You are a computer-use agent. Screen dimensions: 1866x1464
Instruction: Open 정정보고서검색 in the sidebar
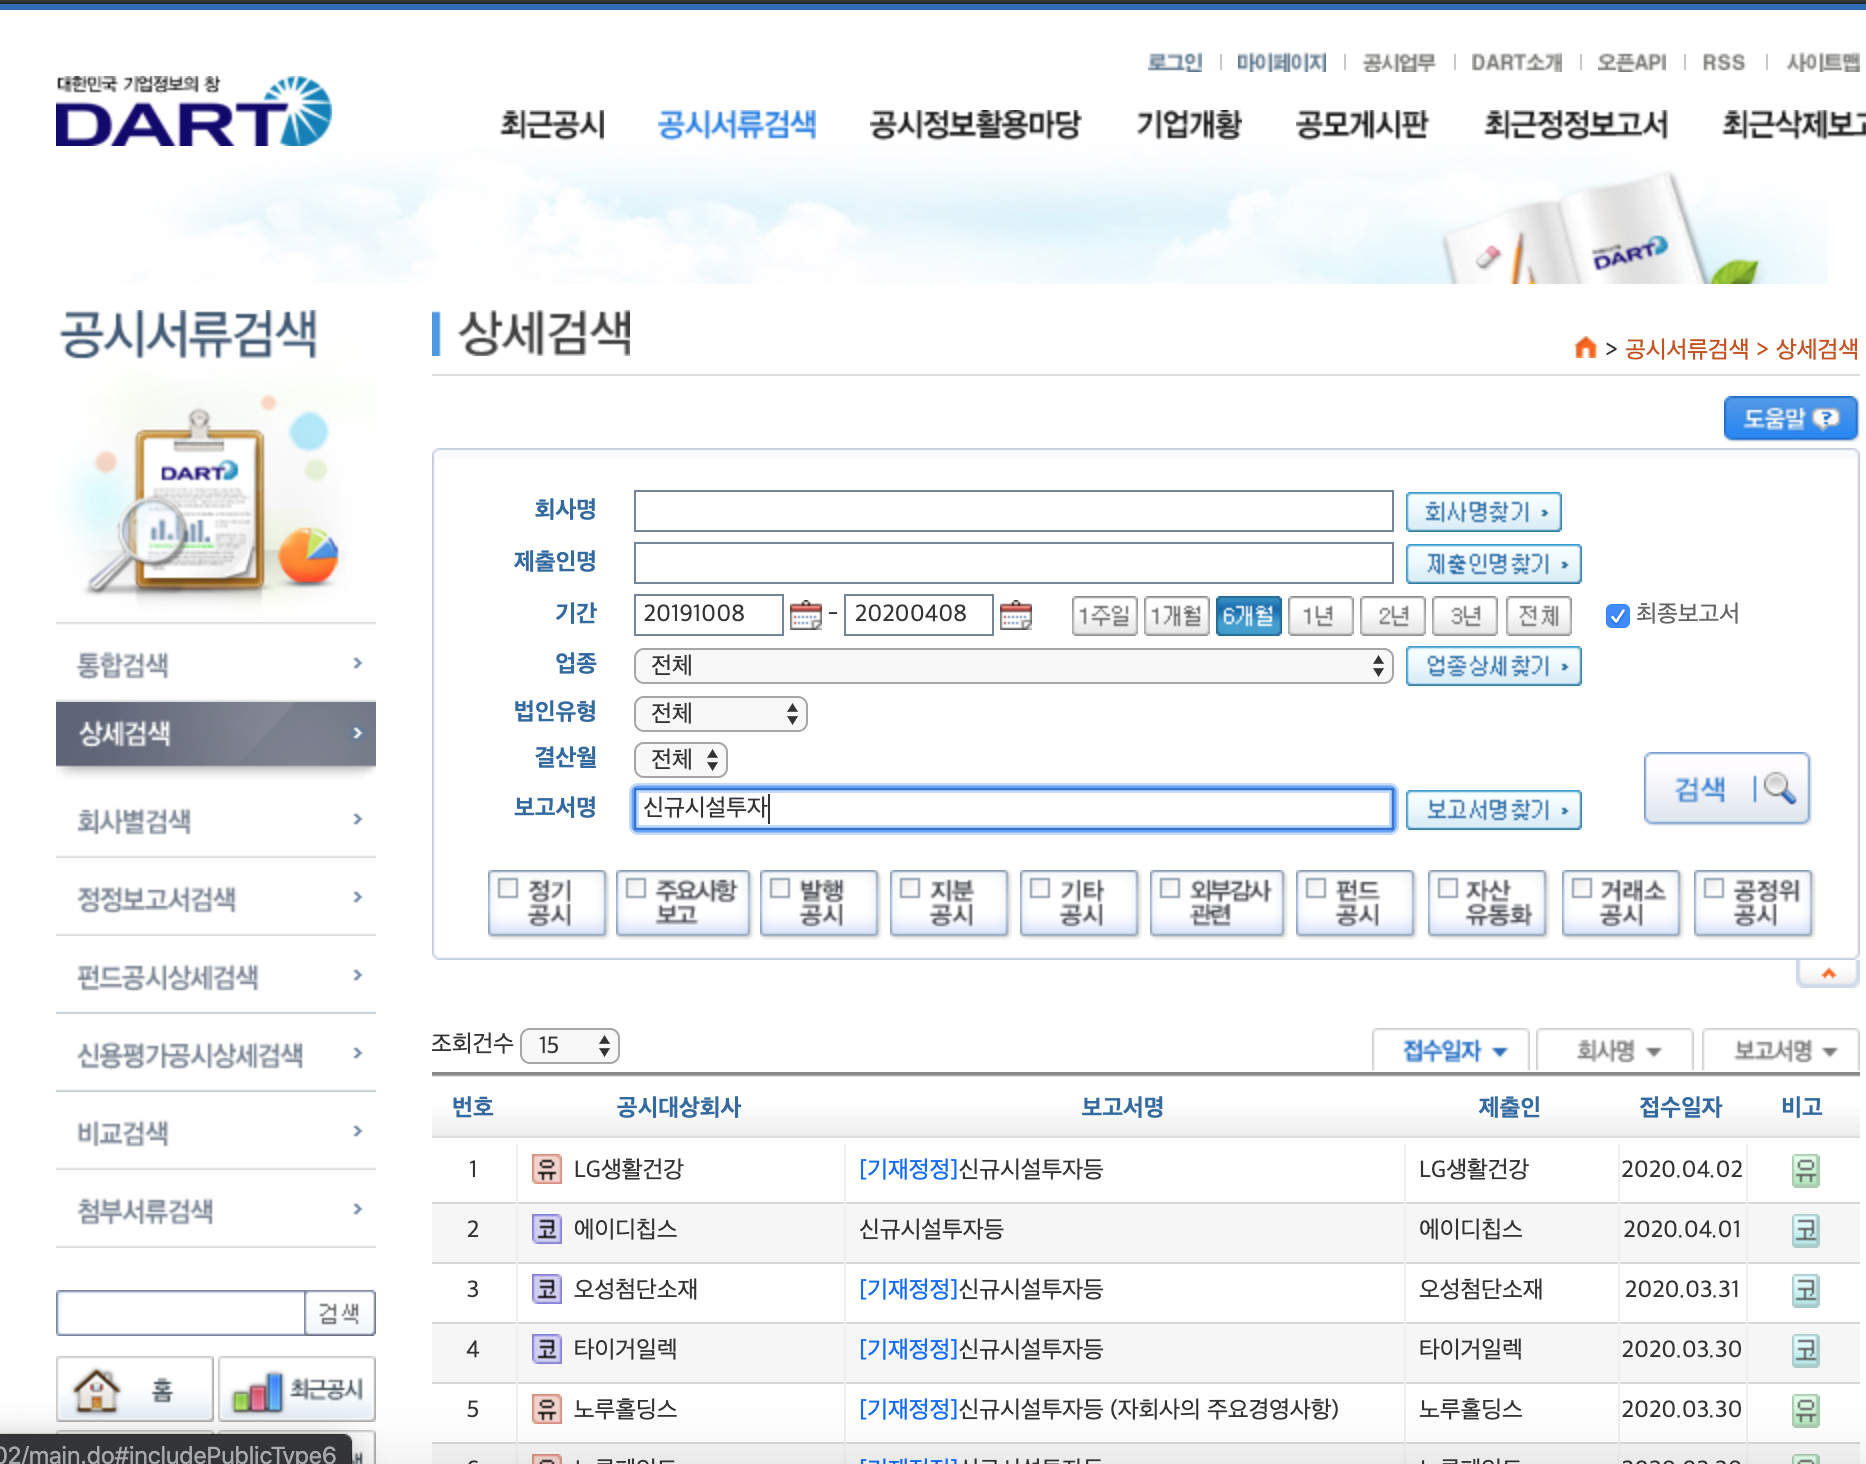[x=216, y=898]
